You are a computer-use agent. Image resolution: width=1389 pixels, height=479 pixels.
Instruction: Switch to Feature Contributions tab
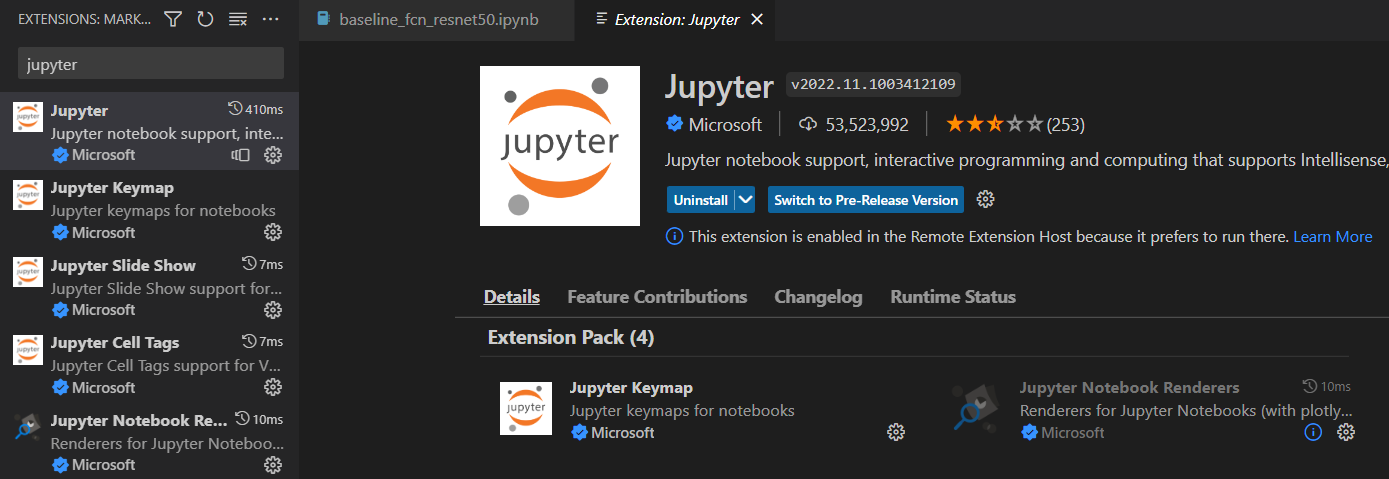click(x=657, y=297)
